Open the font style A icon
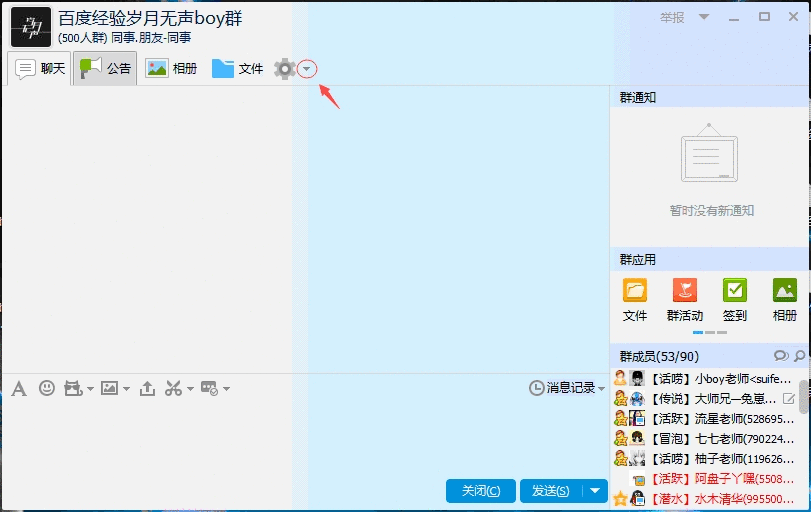The width and height of the screenshot is (811, 512). click(19, 388)
